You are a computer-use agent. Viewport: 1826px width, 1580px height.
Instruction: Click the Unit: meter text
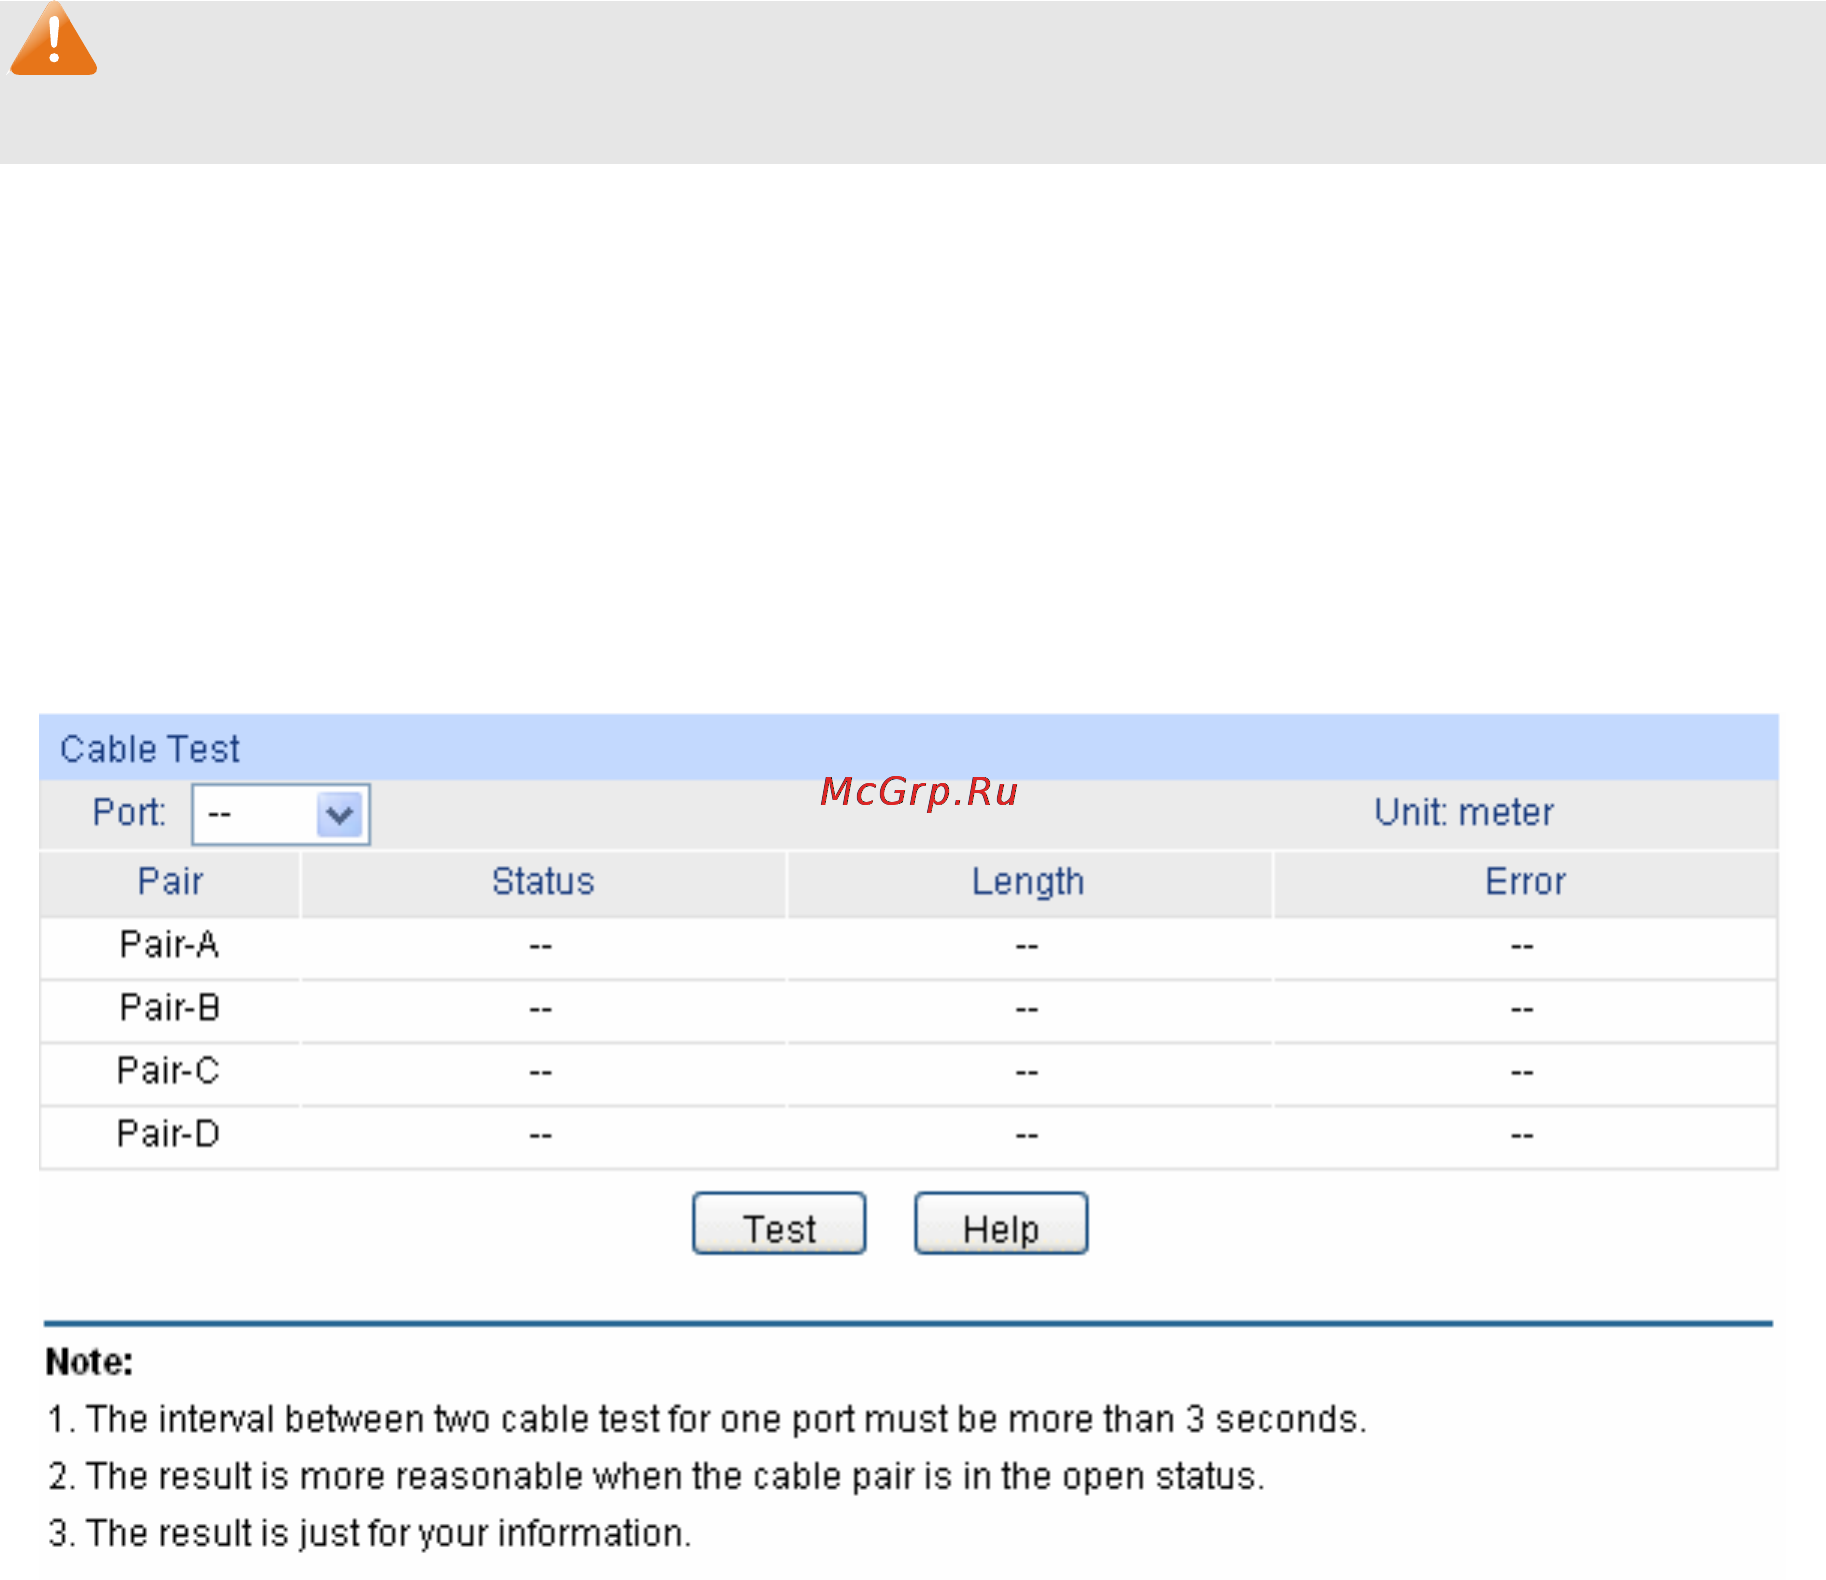pyautogui.click(x=1463, y=812)
